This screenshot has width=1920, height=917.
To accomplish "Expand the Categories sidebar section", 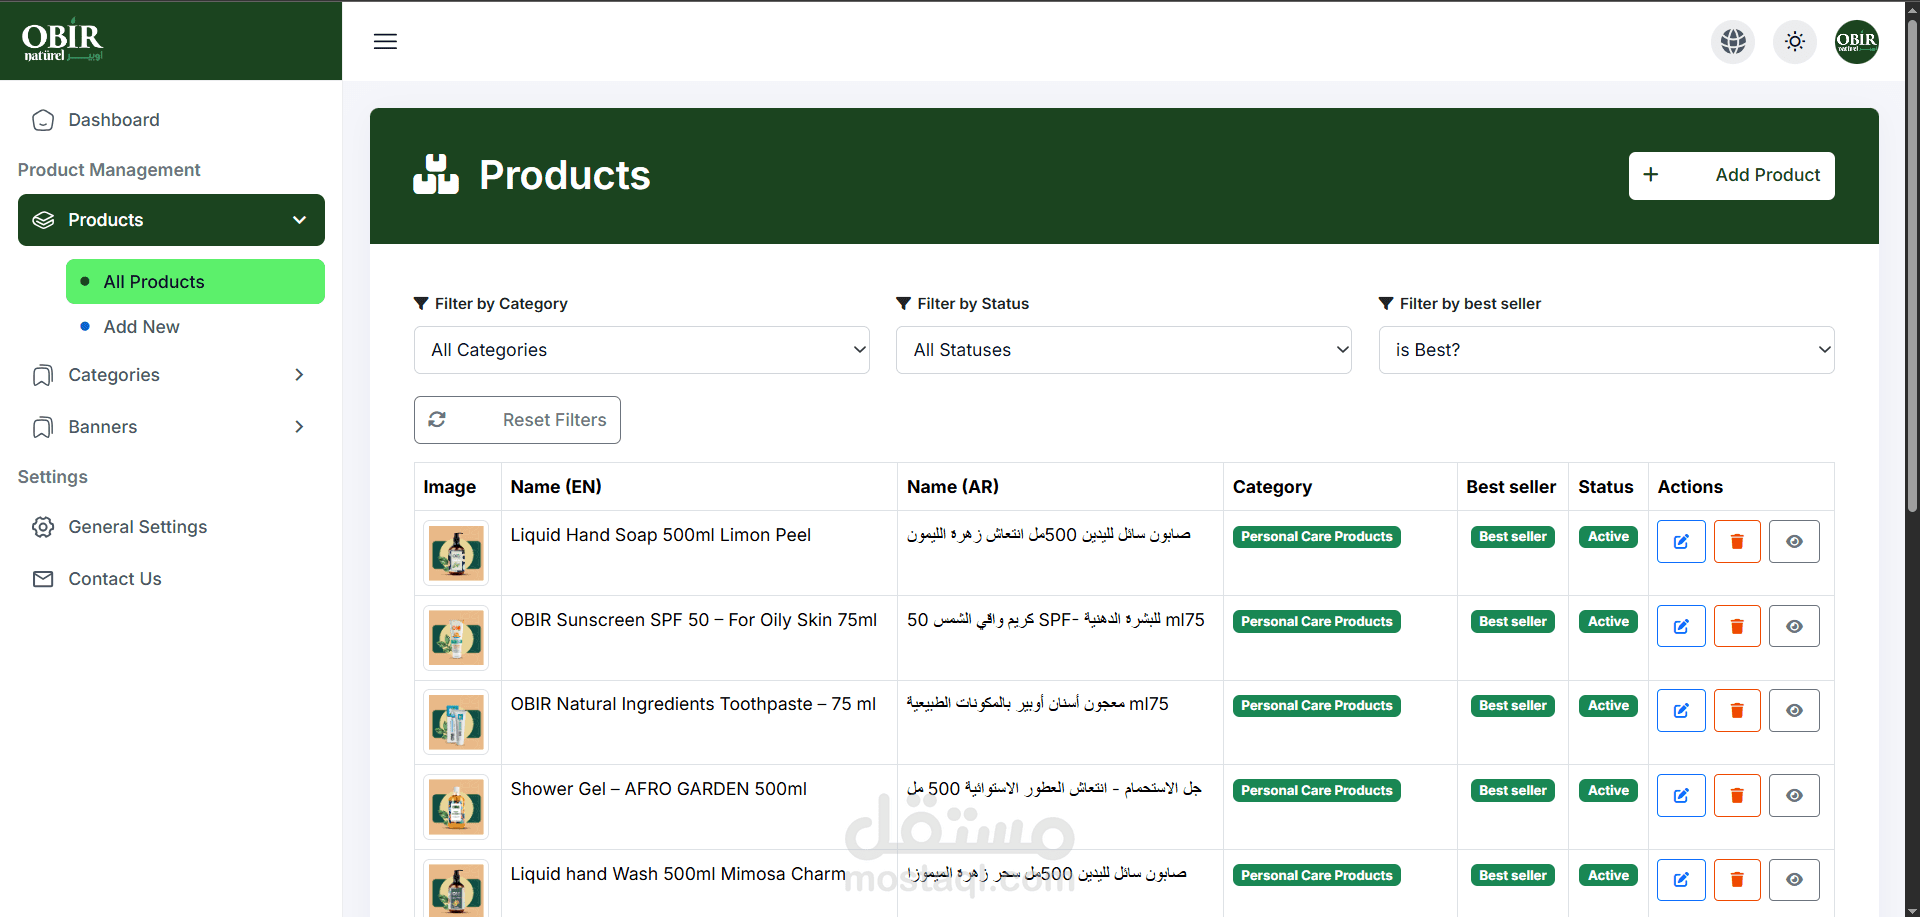I will (x=171, y=375).
